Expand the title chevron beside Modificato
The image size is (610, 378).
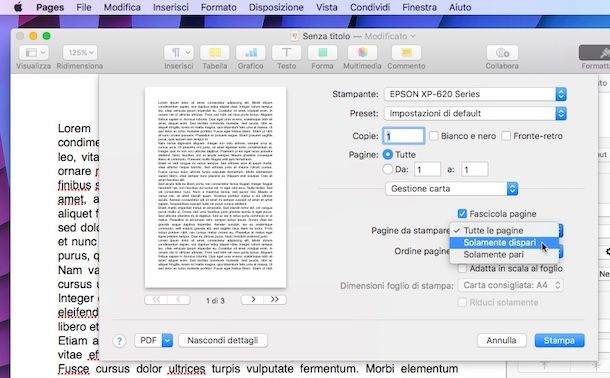point(413,36)
